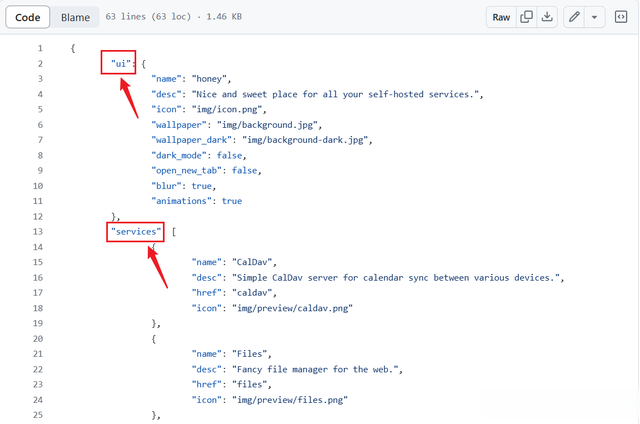Click the "blur" key

(166, 186)
